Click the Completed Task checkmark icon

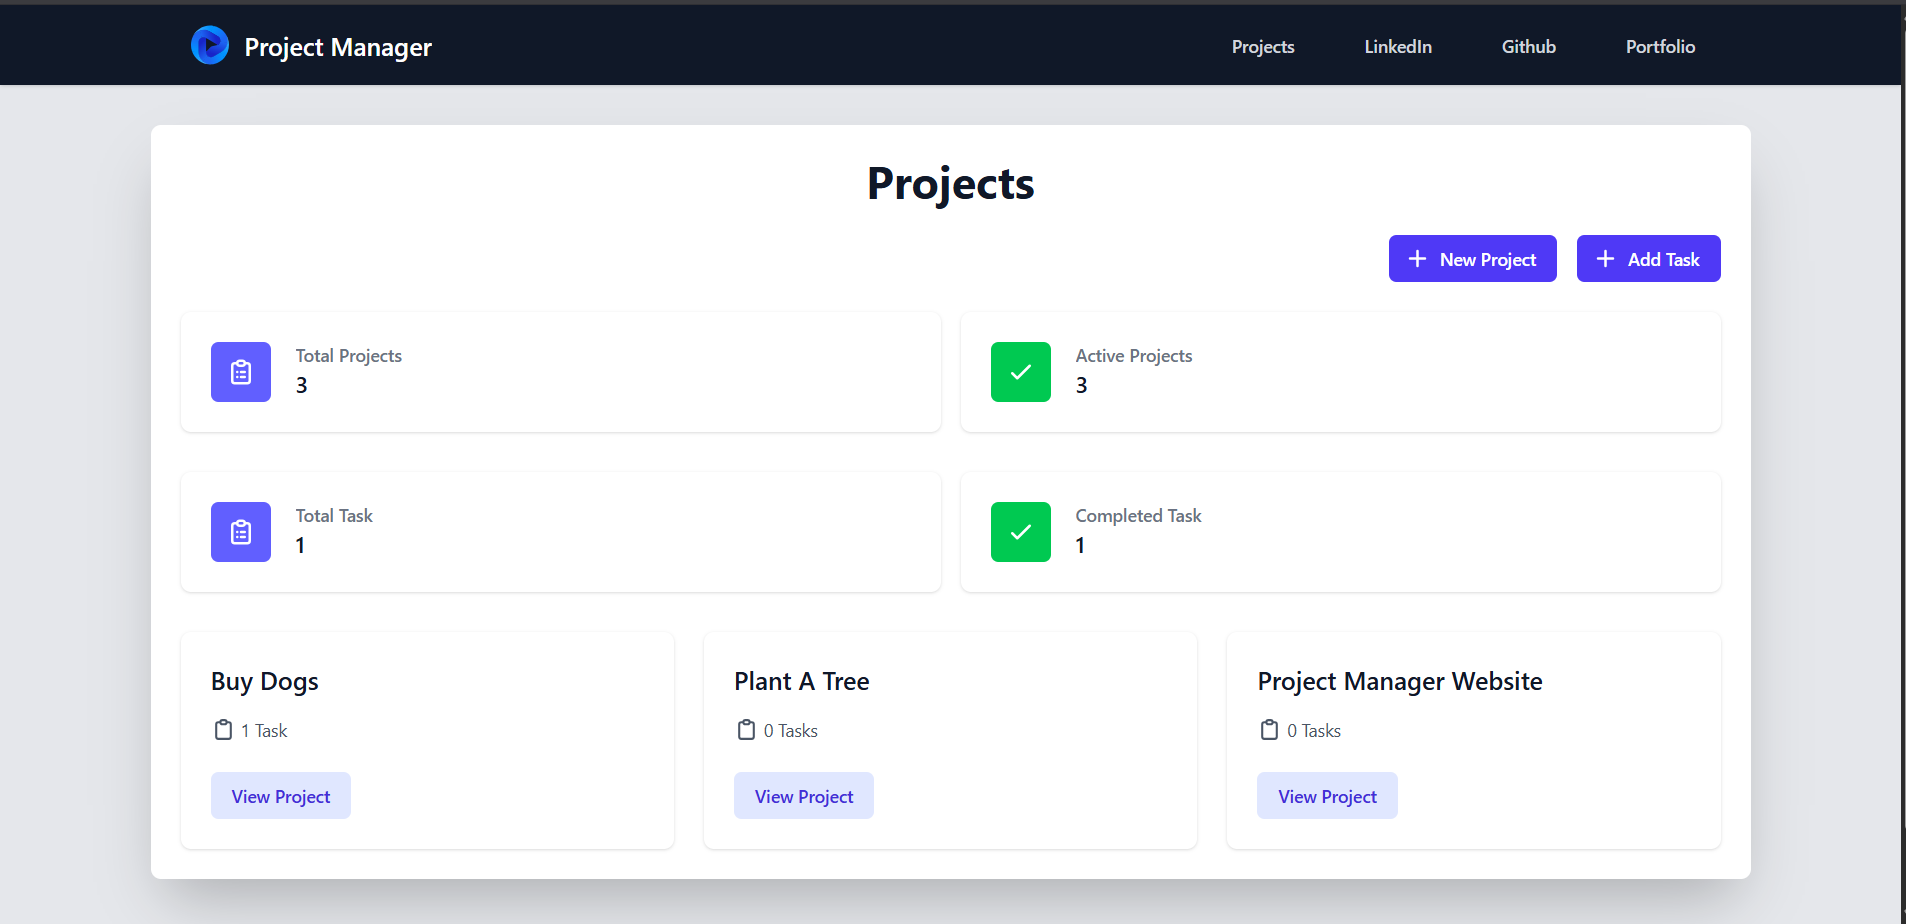tap(1020, 531)
